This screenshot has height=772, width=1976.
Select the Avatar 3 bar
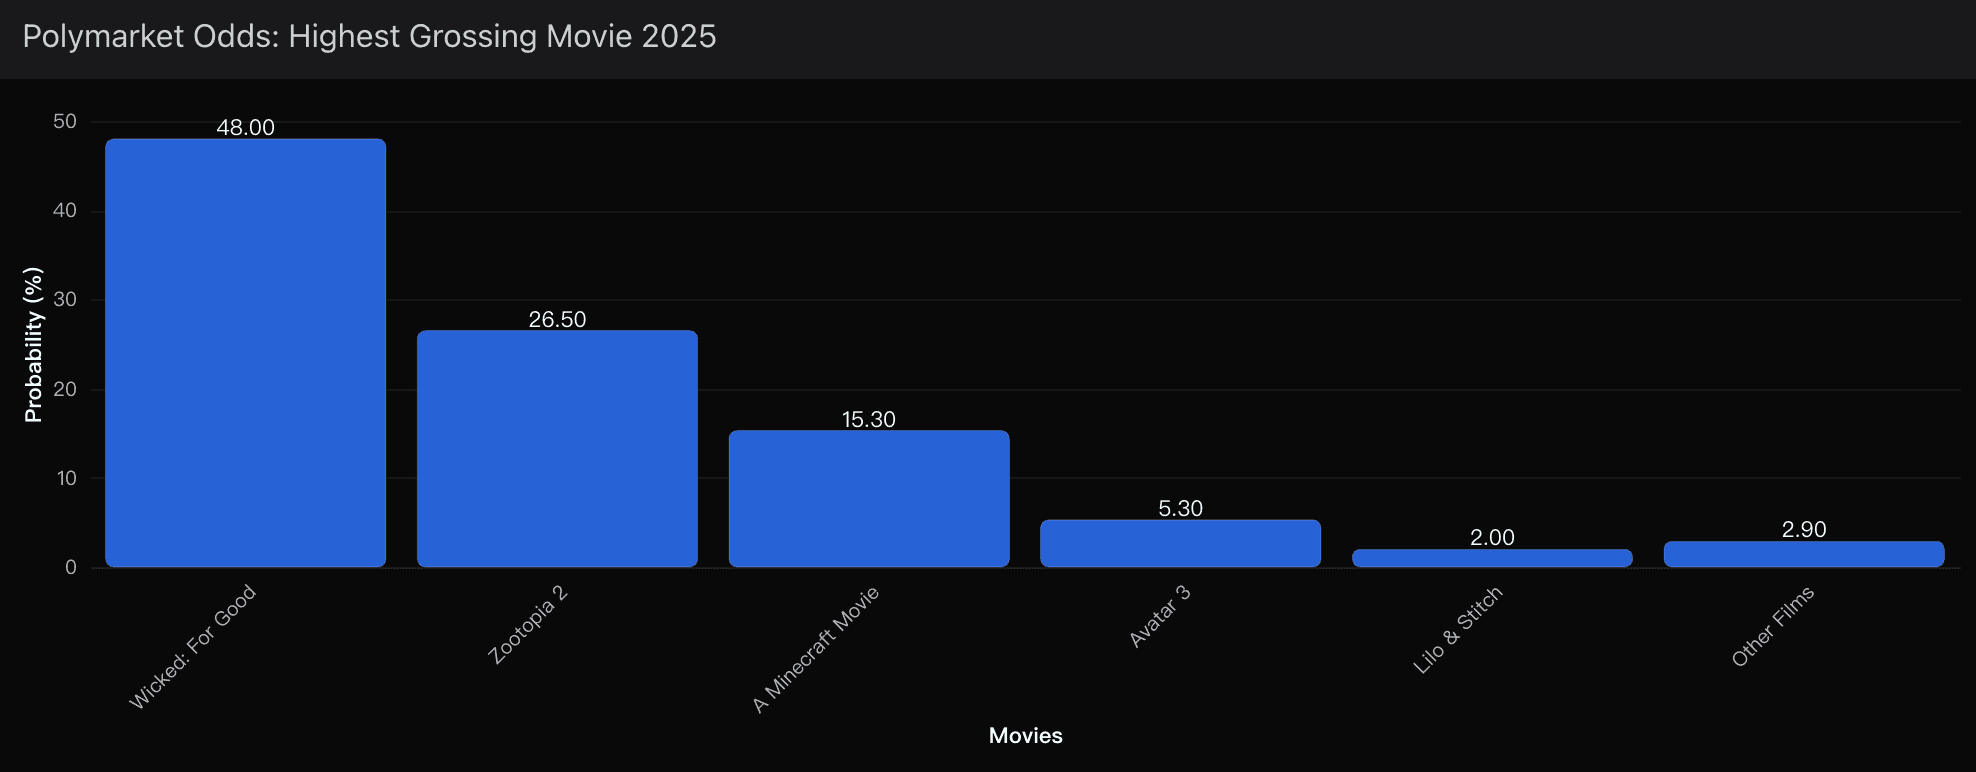[1180, 543]
